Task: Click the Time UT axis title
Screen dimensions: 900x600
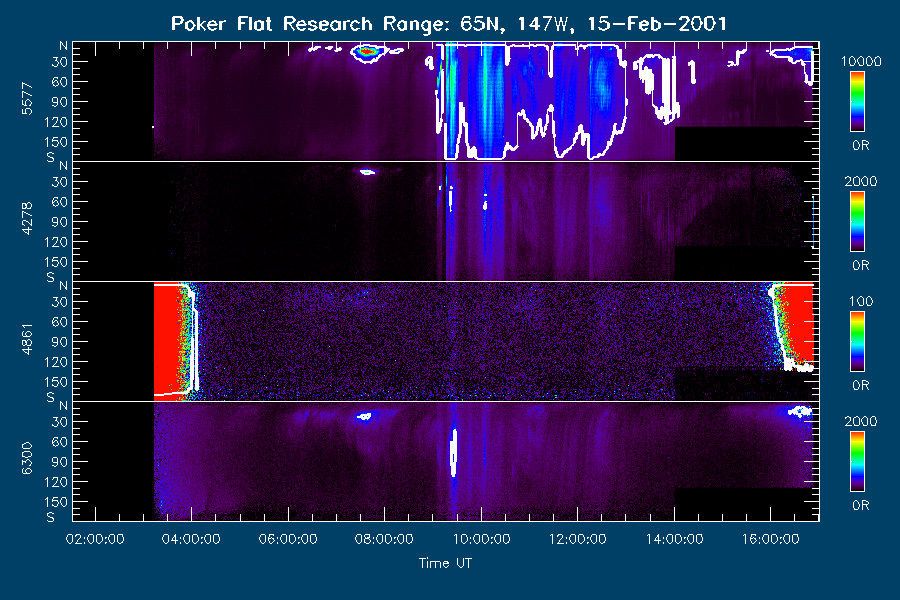Action: click(x=445, y=563)
